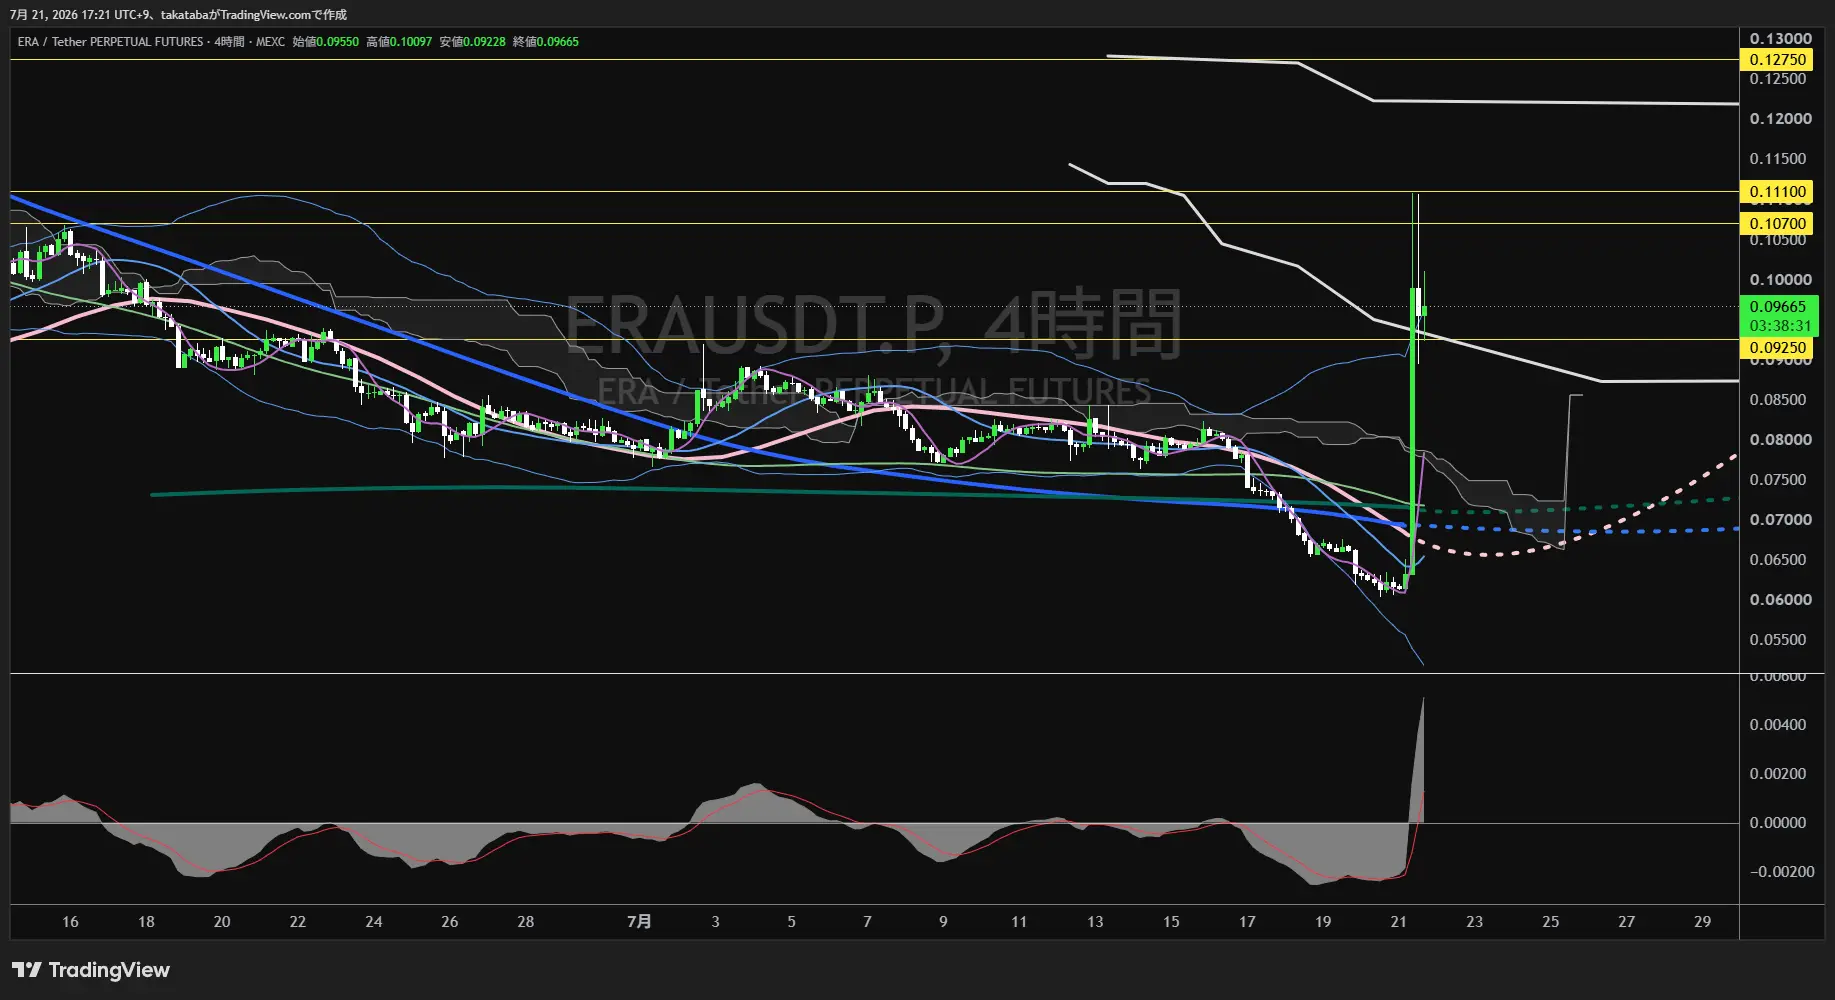1835x1000 pixels.
Task: Click date 13 on the time axis
Action: click(x=1095, y=922)
